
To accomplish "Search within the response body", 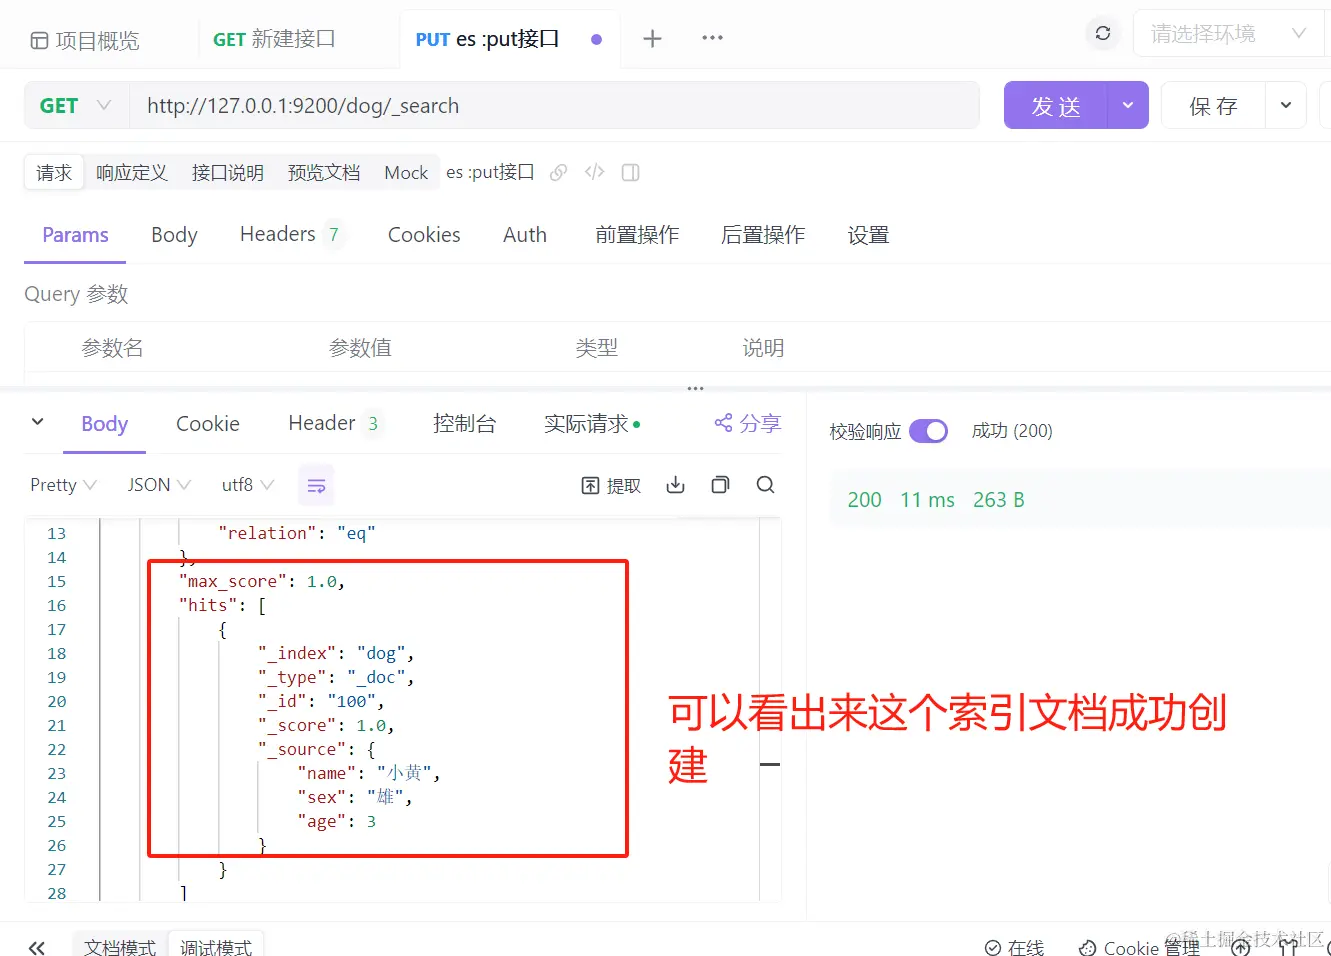I will (x=766, y=485).
